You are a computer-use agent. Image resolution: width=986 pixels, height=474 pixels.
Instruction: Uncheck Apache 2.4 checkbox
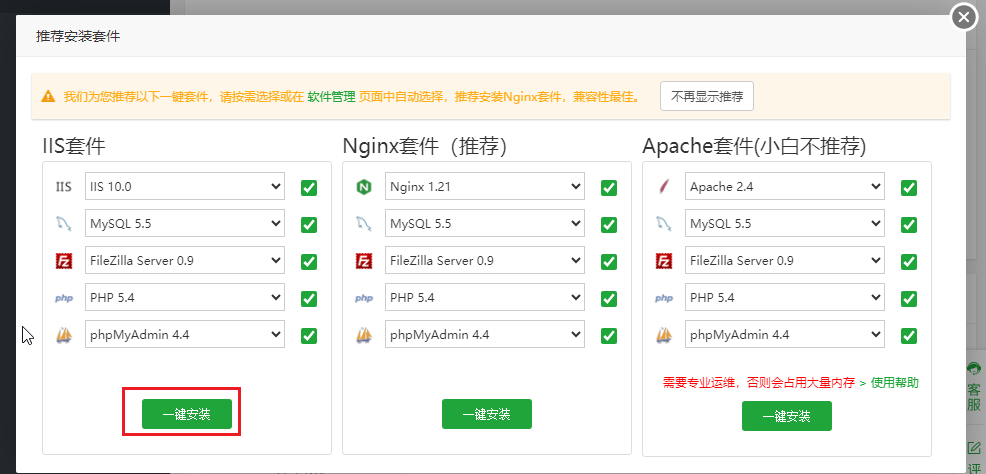click(x=909, y=187)
